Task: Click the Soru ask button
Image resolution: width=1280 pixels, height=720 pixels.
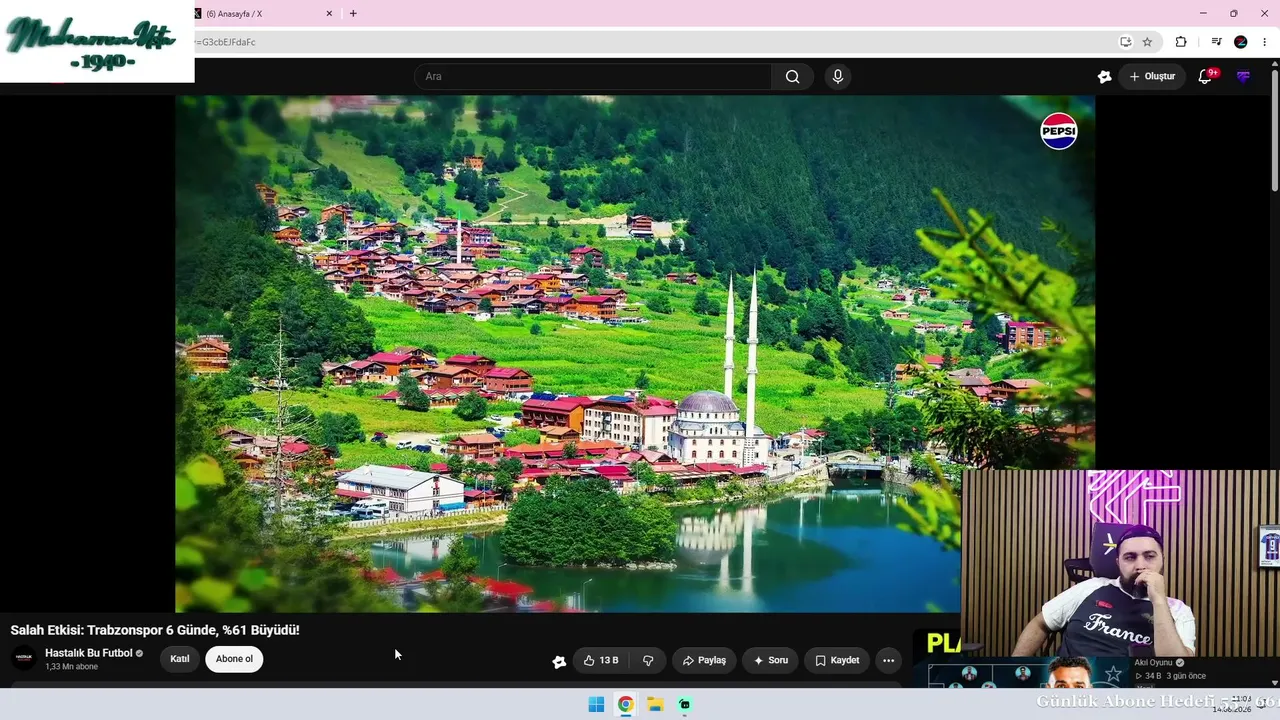Action: click(770, 660)
